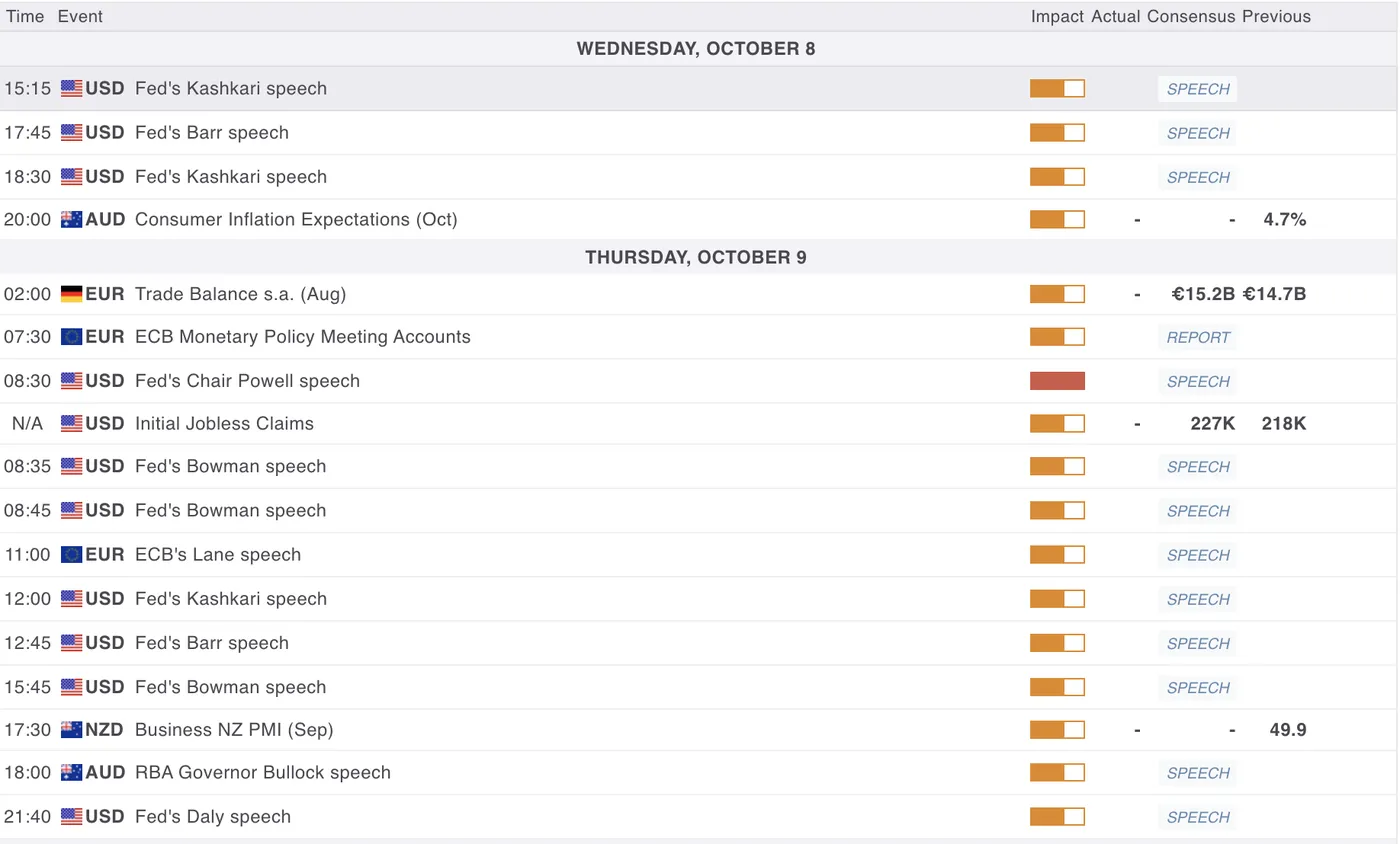
Task: Open the Initial Jobless Claims event
Action: pos(224,424)
